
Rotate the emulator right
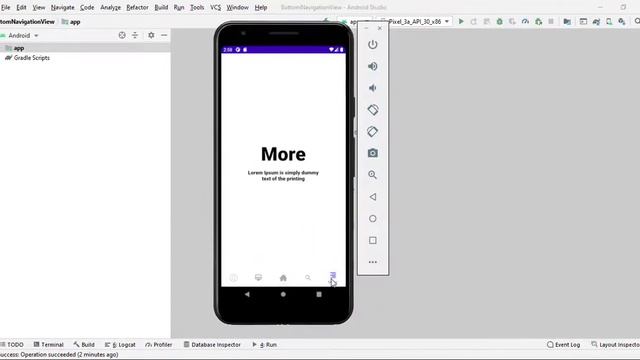coord(373,131)
